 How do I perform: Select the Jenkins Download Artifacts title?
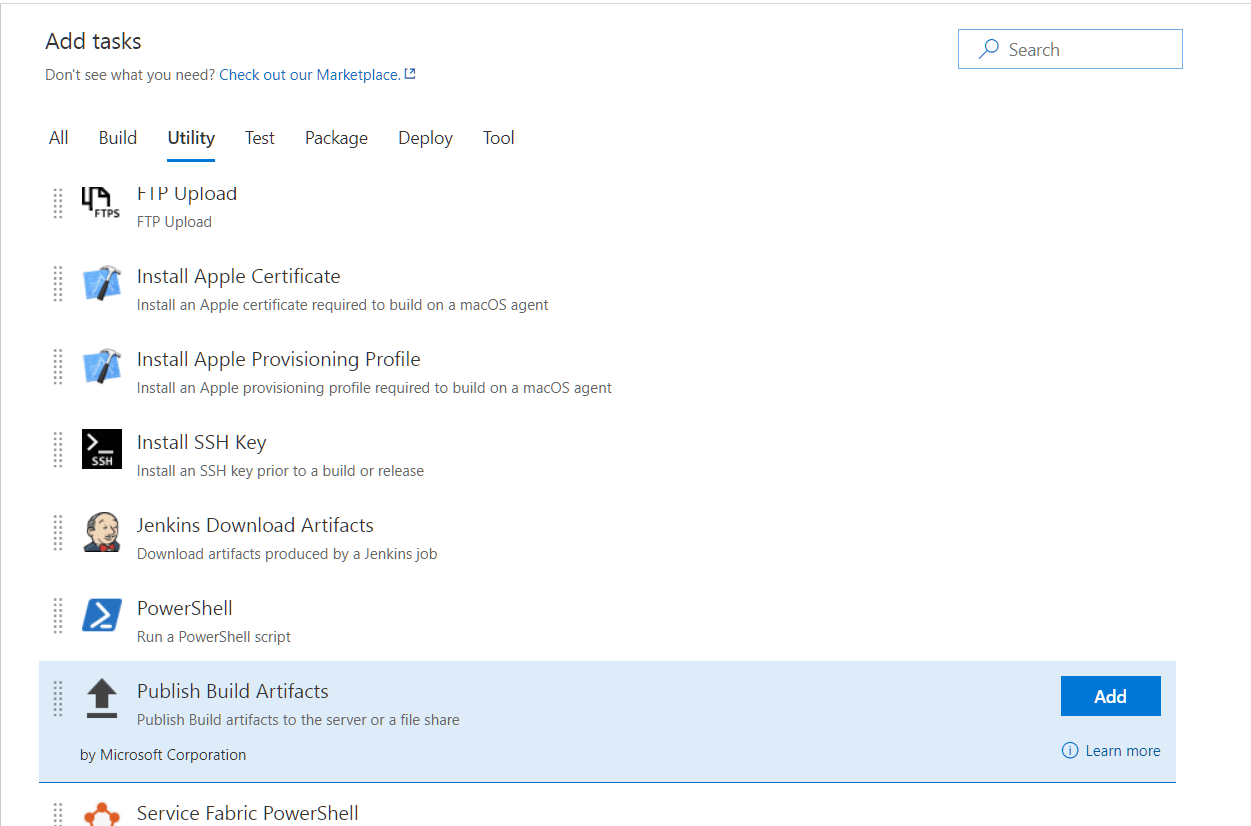[x=255, y=525]
